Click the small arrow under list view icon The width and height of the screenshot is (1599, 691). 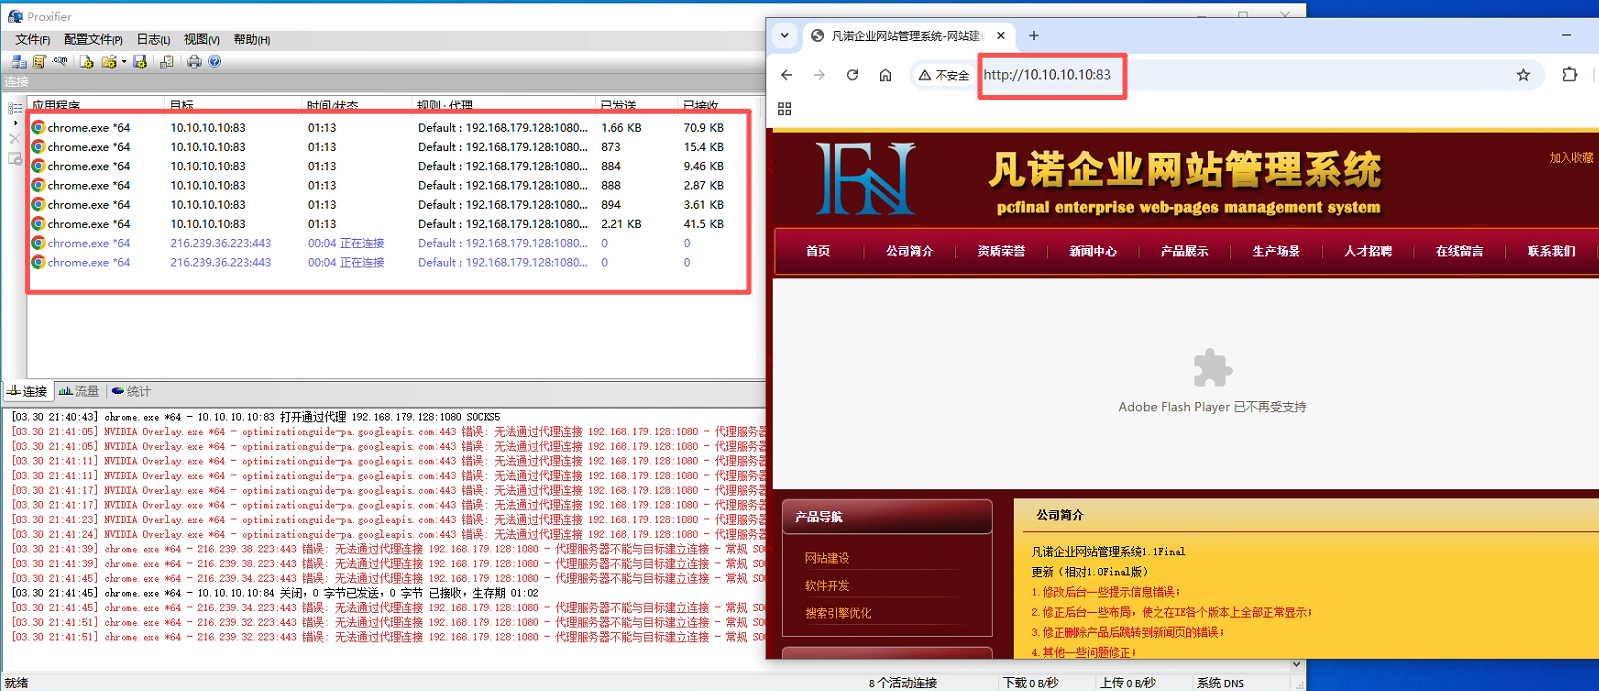pyautogui.click(x=15, y=123)
